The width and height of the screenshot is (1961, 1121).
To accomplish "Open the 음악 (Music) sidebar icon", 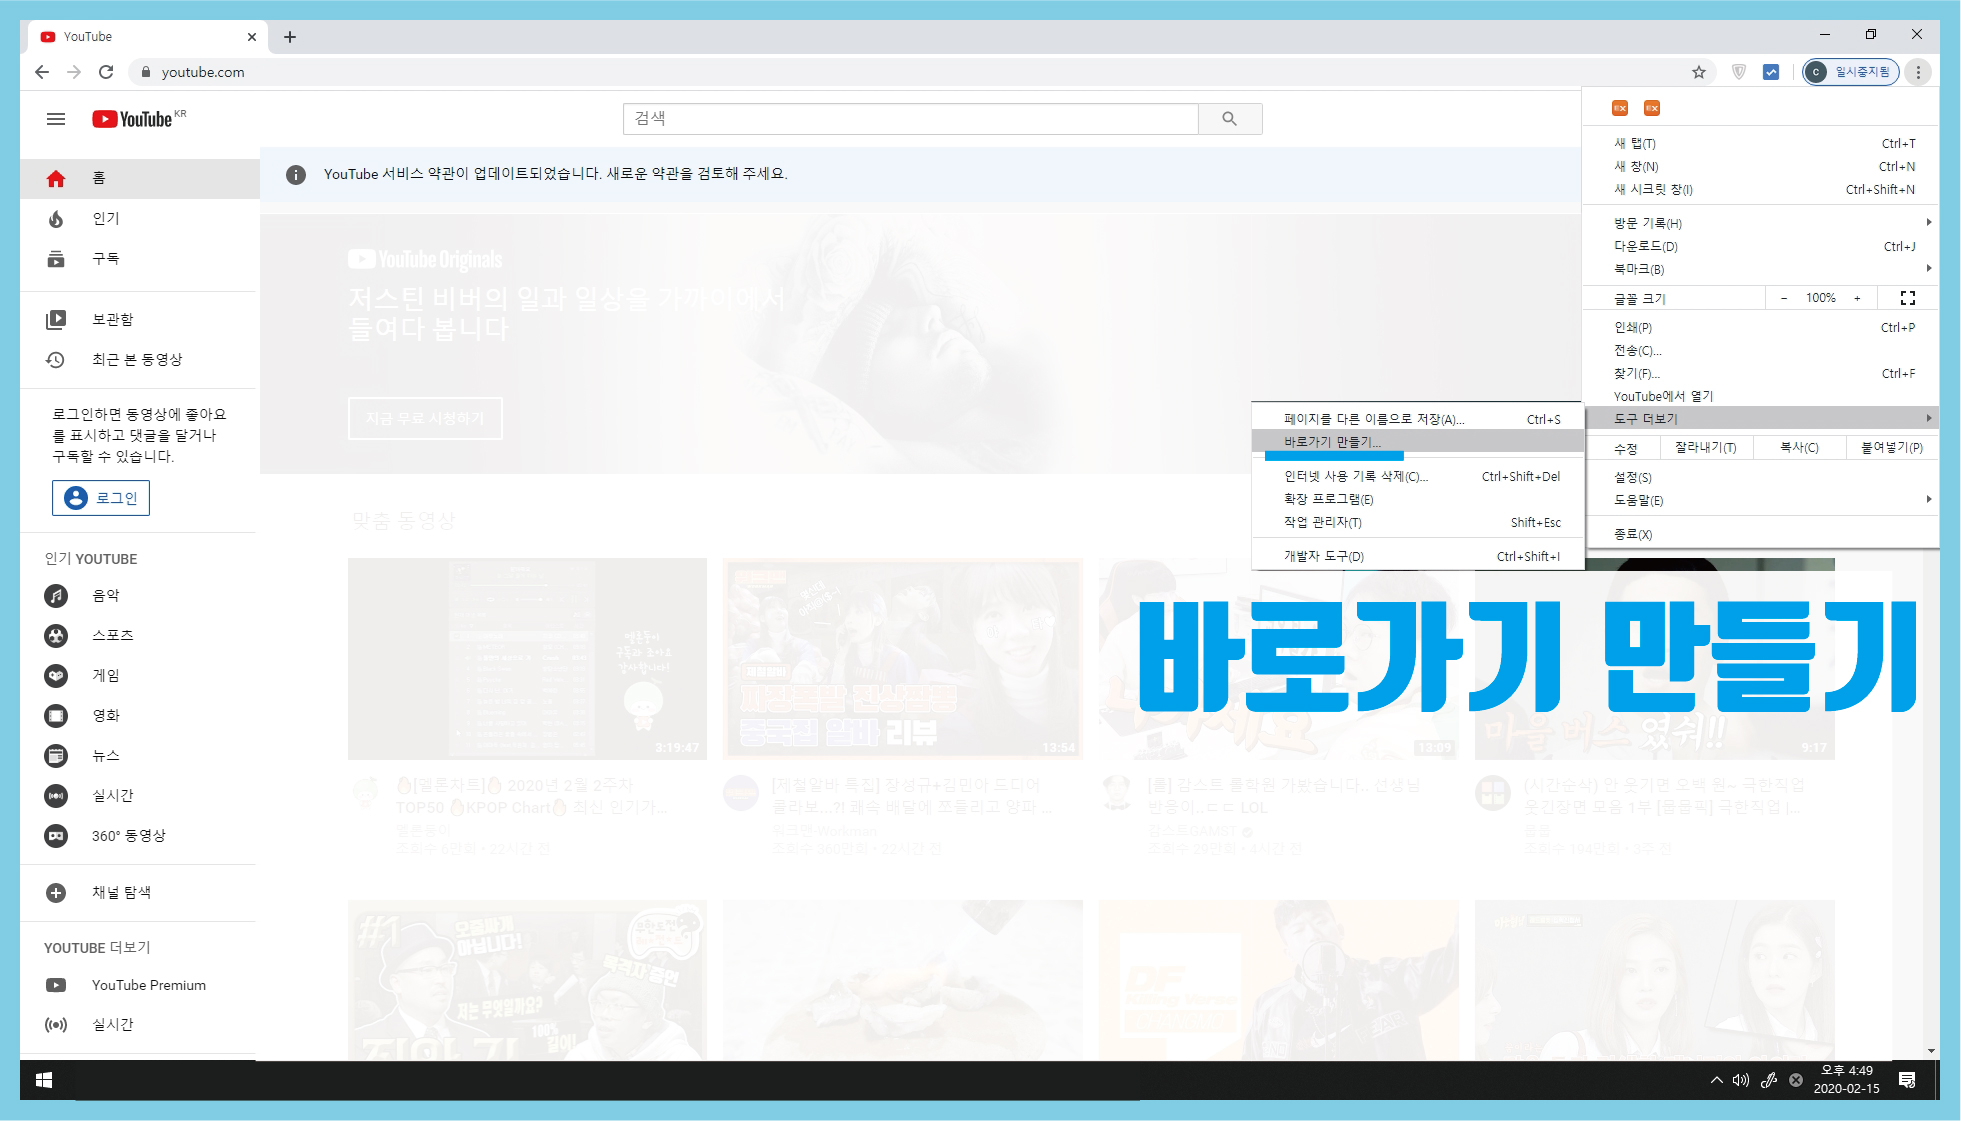I will pos(56,596).
